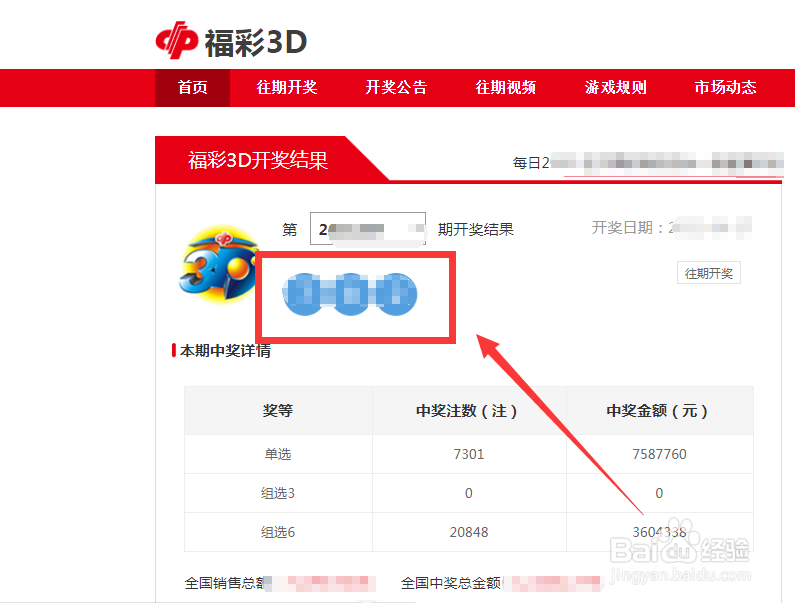Click the 20848 winning count cell
This screenshot has height=603, width=795.
pos(468,532)
